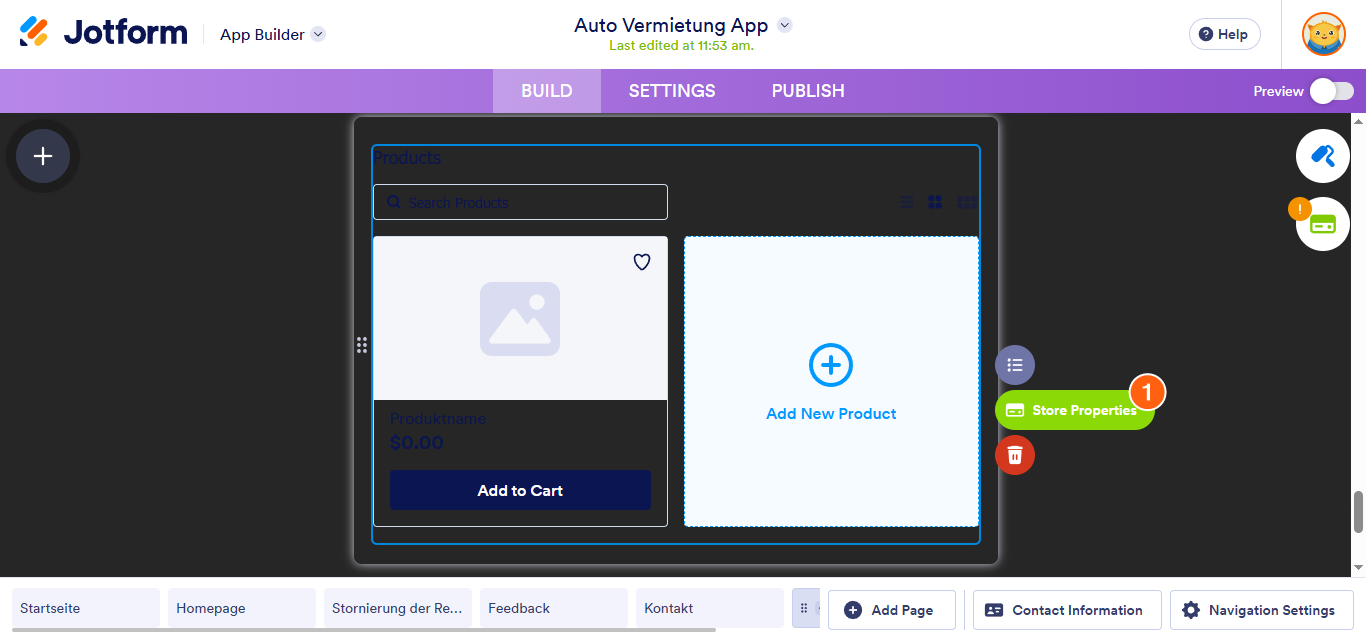The width and height of the screenshot is (1366, 641).
Task: Open the Auto Vermietung App title dropdown
Action: [784, 25]
